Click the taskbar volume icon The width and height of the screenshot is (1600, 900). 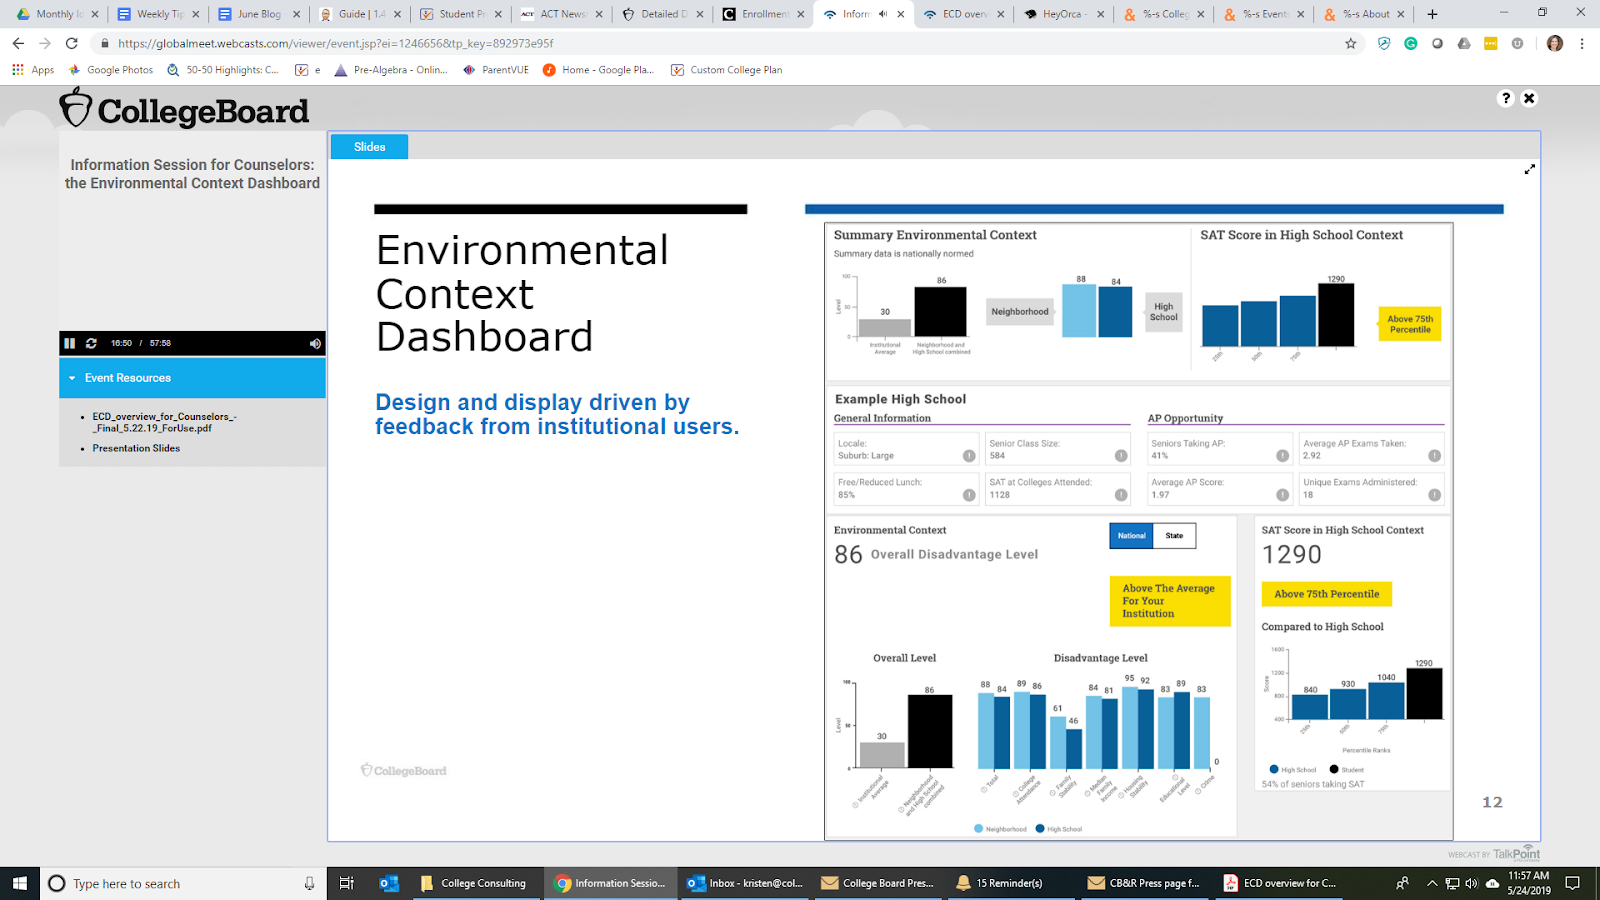pos(1472,883)
